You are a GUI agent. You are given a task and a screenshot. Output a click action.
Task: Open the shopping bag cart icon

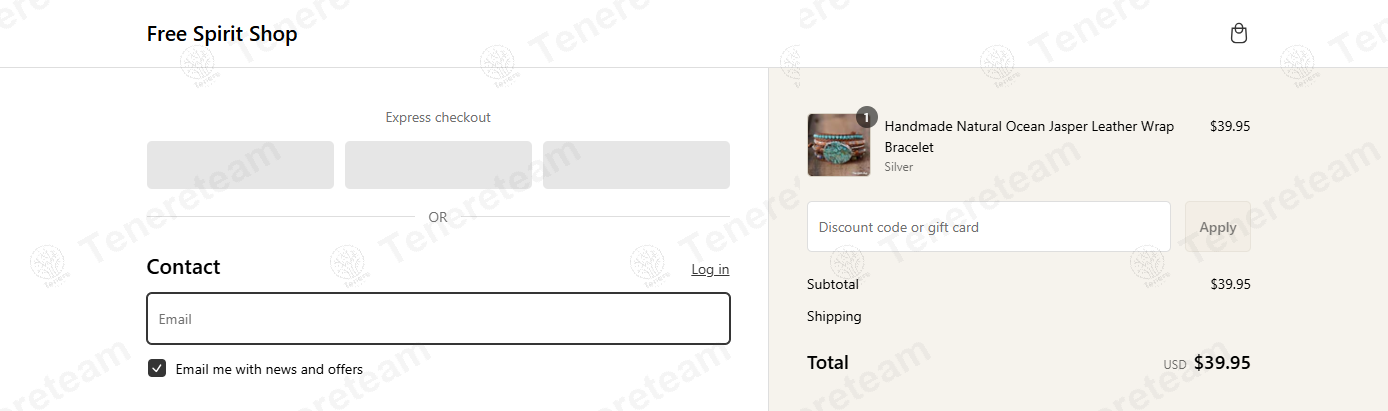(x=1238, y=34)
